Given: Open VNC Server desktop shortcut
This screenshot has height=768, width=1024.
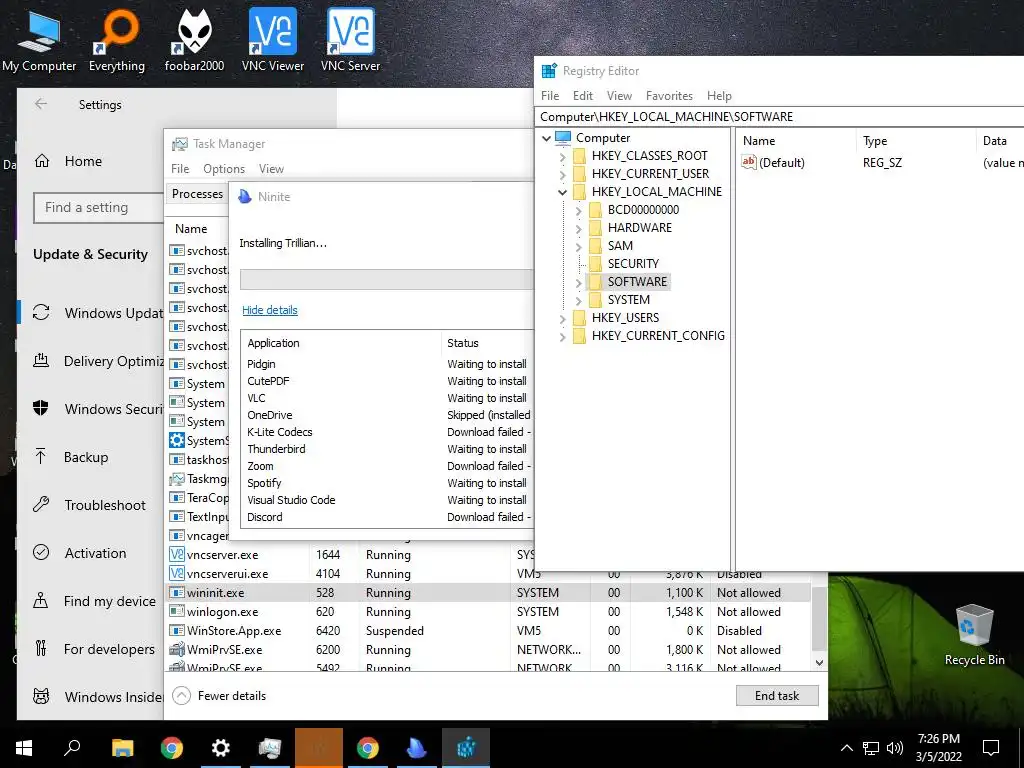Looking at the screenshot, I should coord(351,40).
